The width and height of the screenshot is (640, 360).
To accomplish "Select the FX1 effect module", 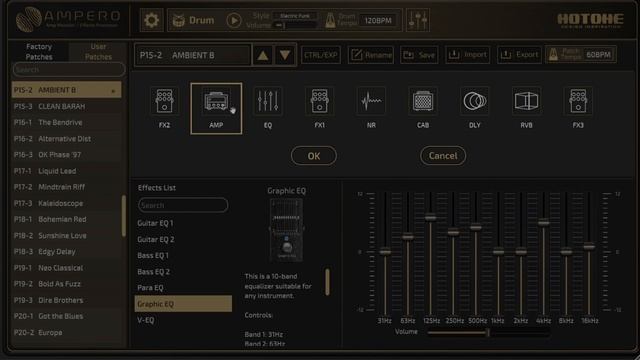I will pos(320,108).
